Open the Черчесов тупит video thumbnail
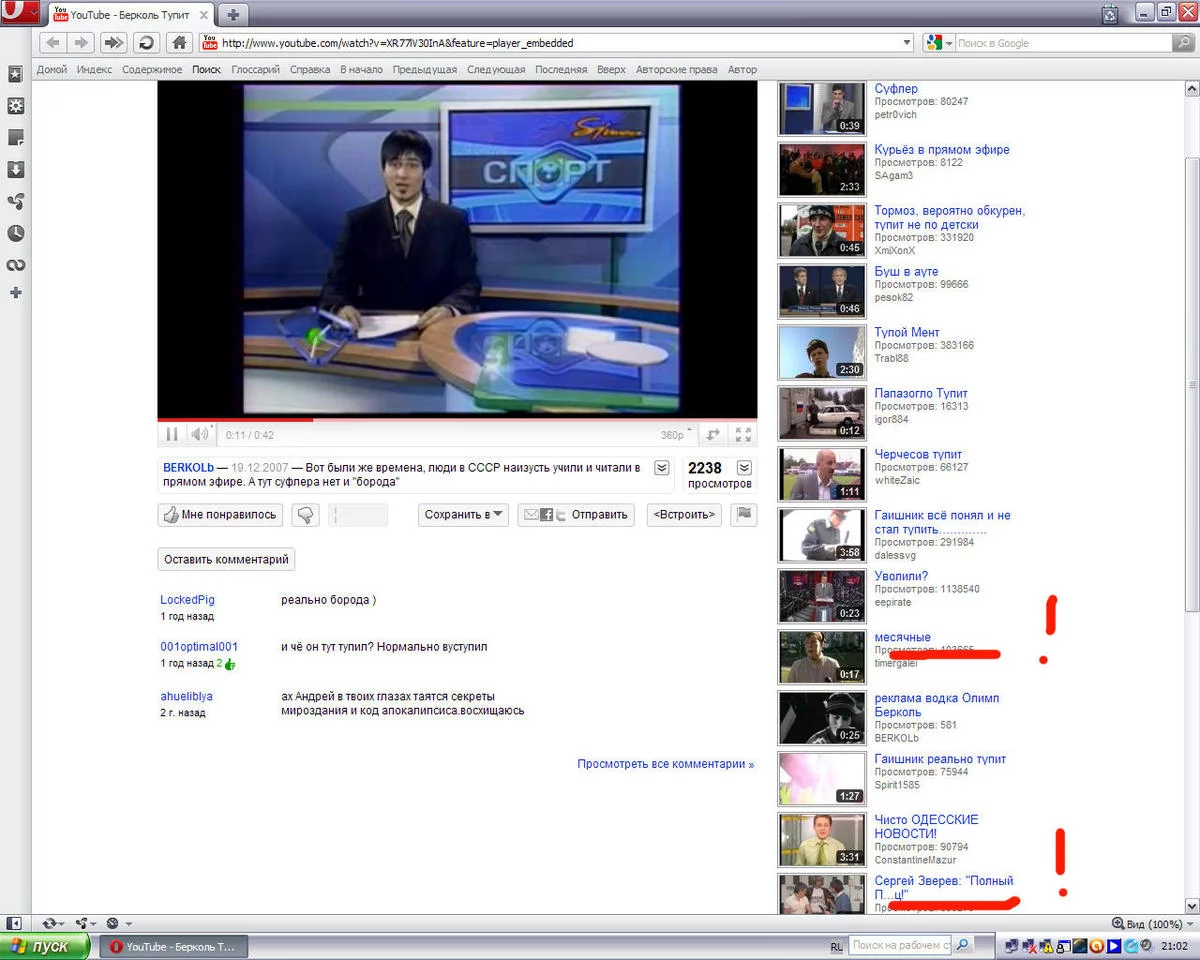 822,474
